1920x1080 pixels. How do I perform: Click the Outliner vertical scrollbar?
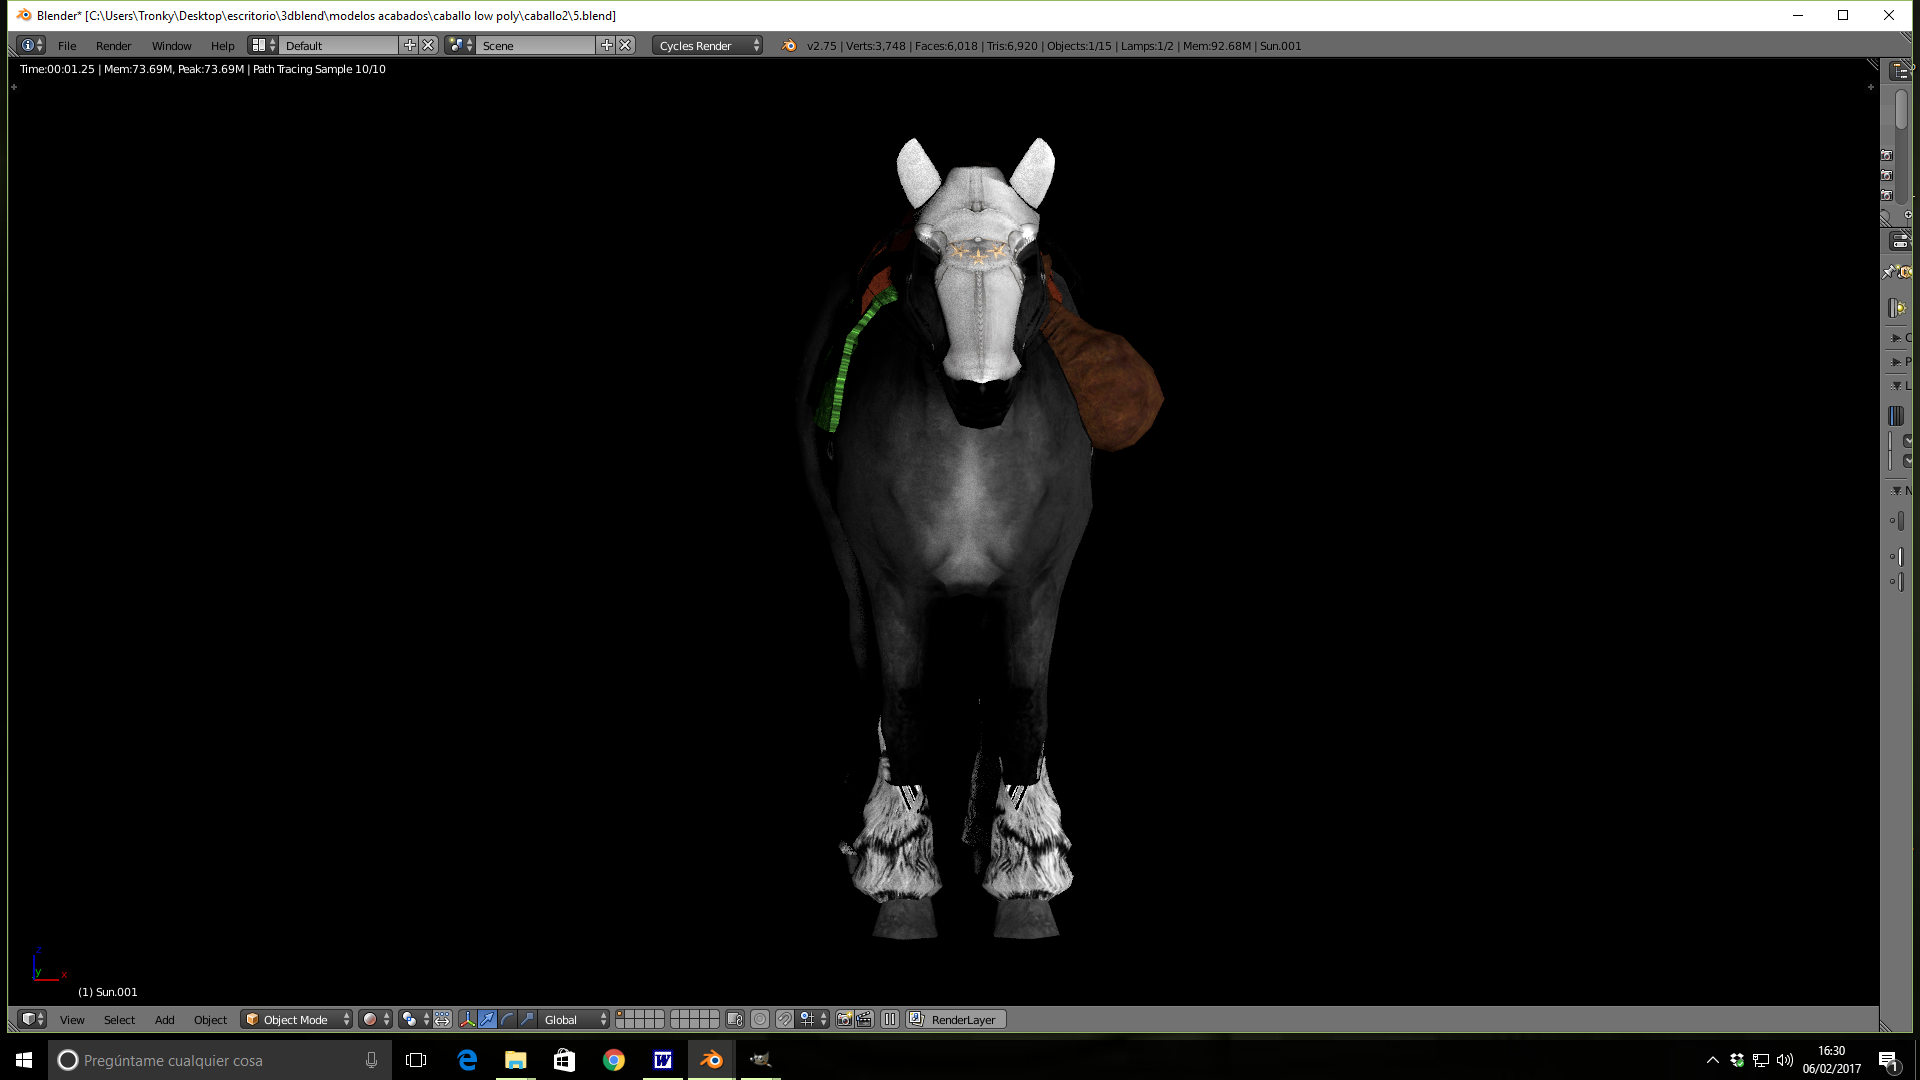1901,110
